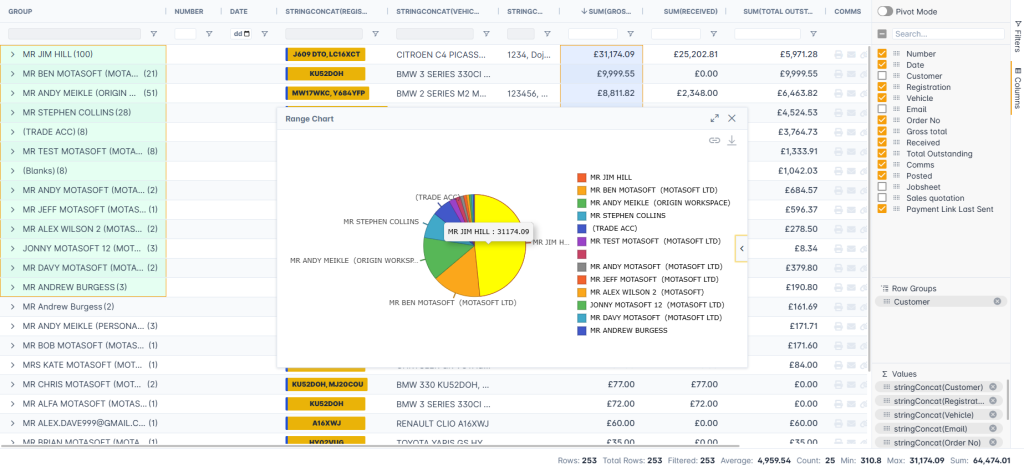1024x471 pixels.
Task: Click print icon in MR JIM HILL row
Action: [839, 55]
